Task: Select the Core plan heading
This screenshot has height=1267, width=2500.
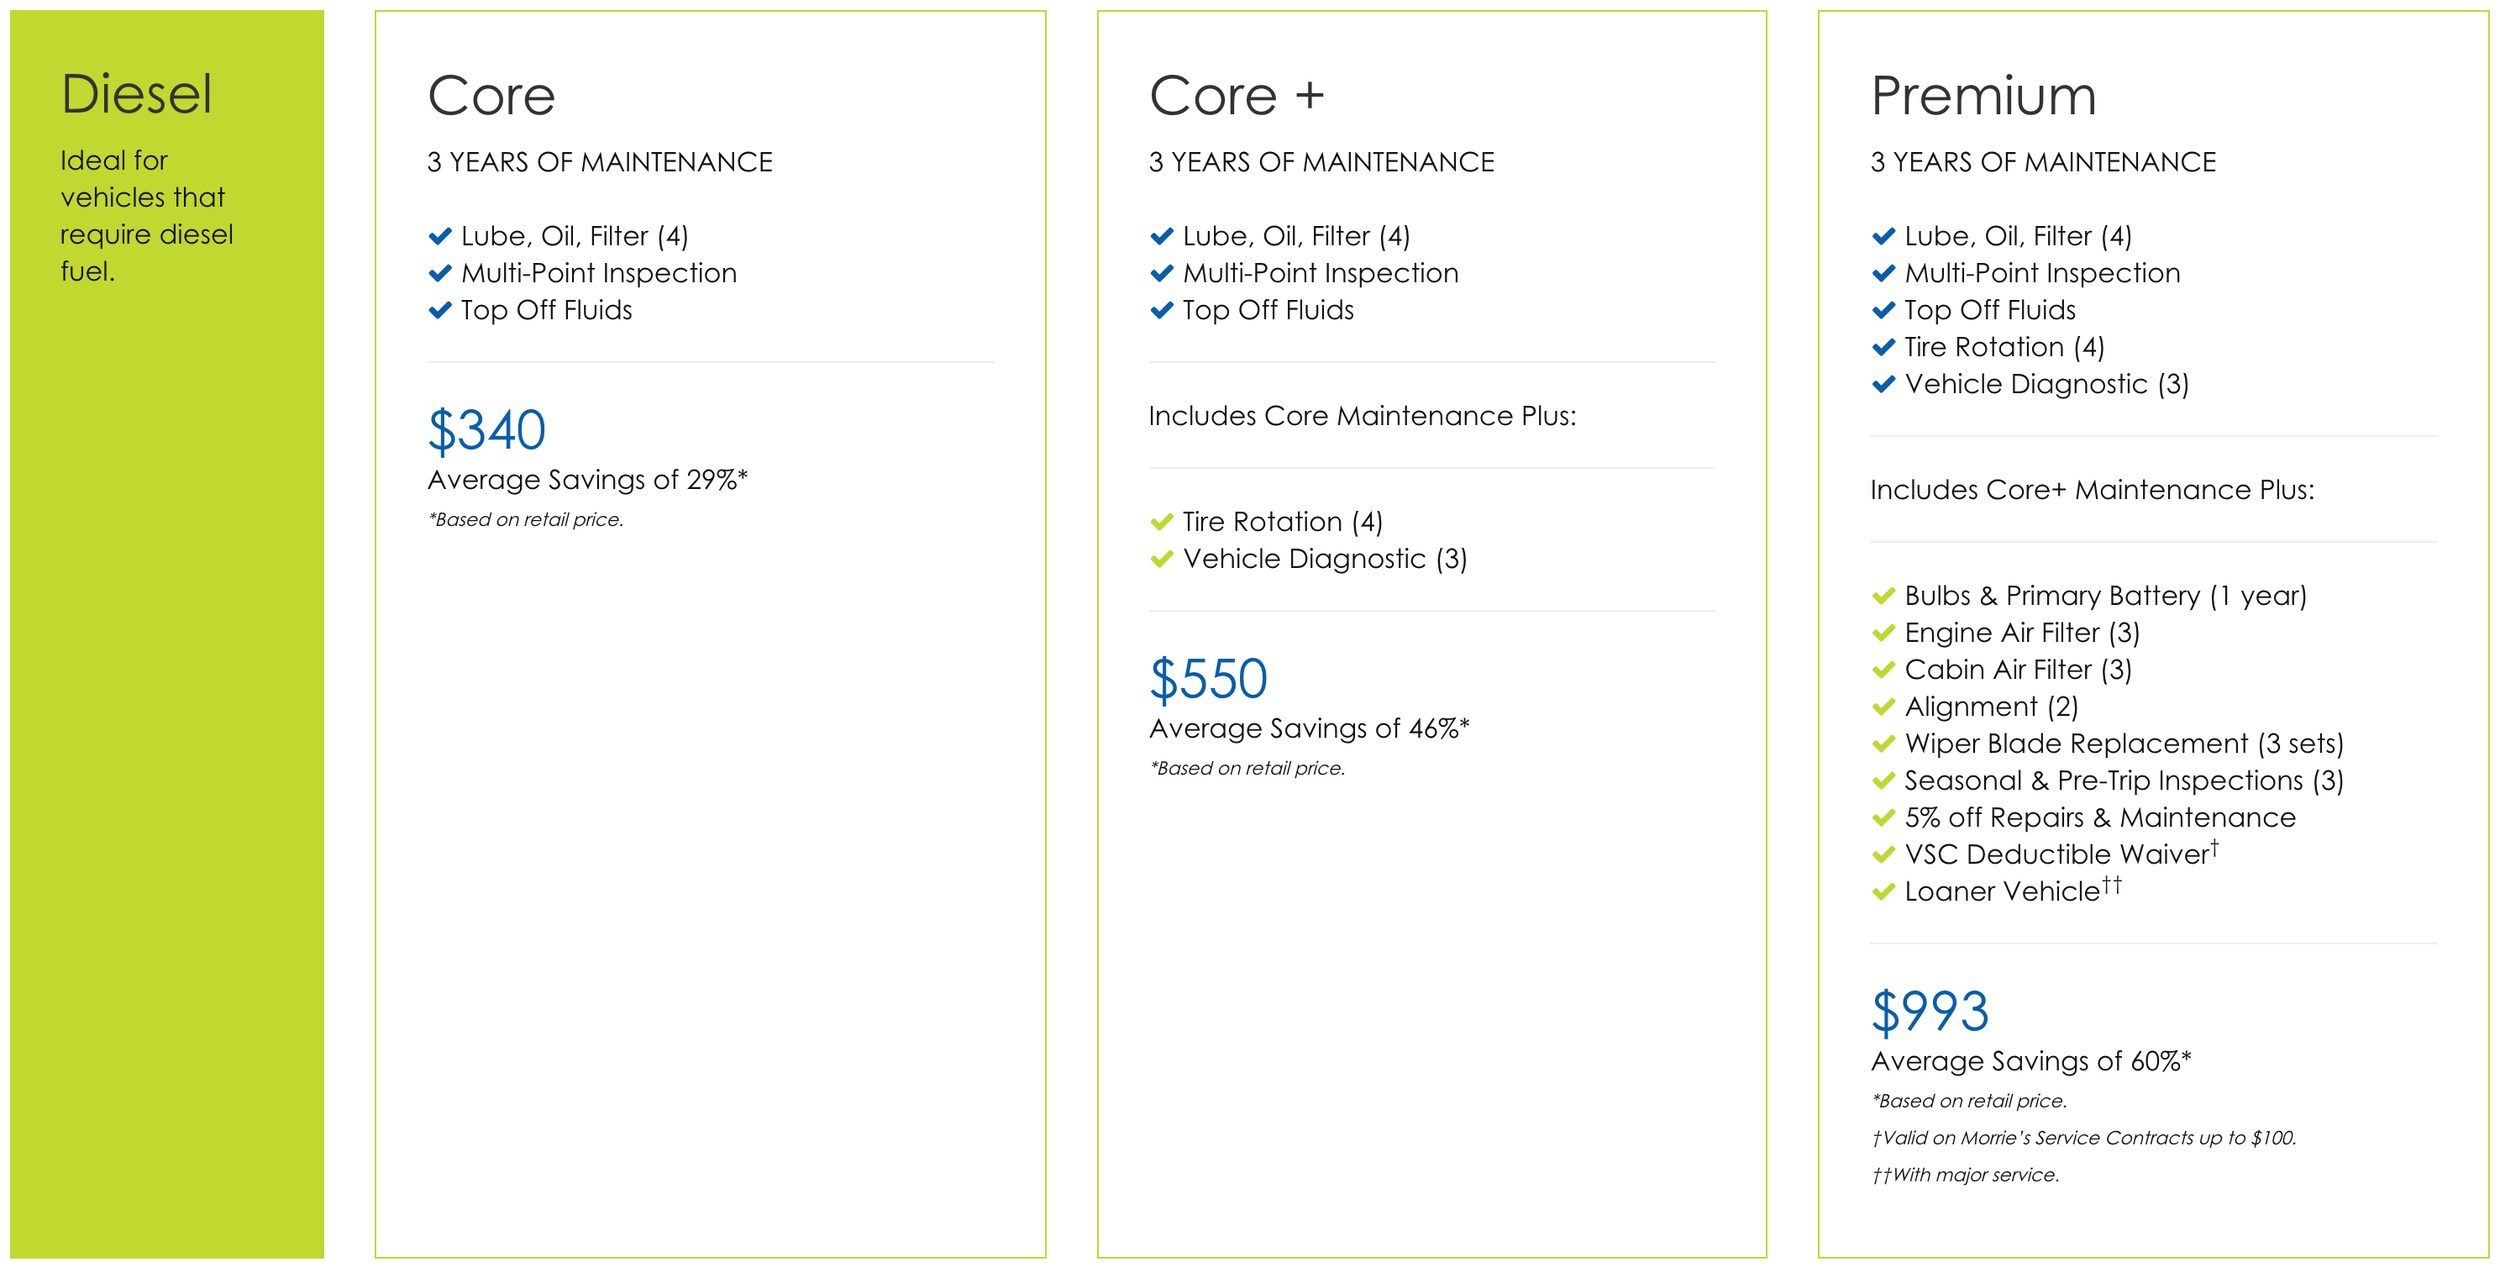Action: coord(491,96)
